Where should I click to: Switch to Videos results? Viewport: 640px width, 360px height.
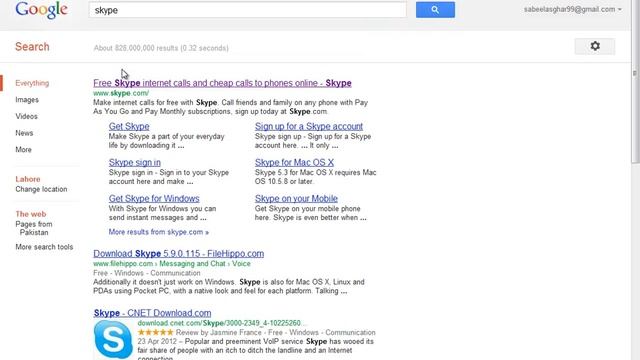[26, 116]
